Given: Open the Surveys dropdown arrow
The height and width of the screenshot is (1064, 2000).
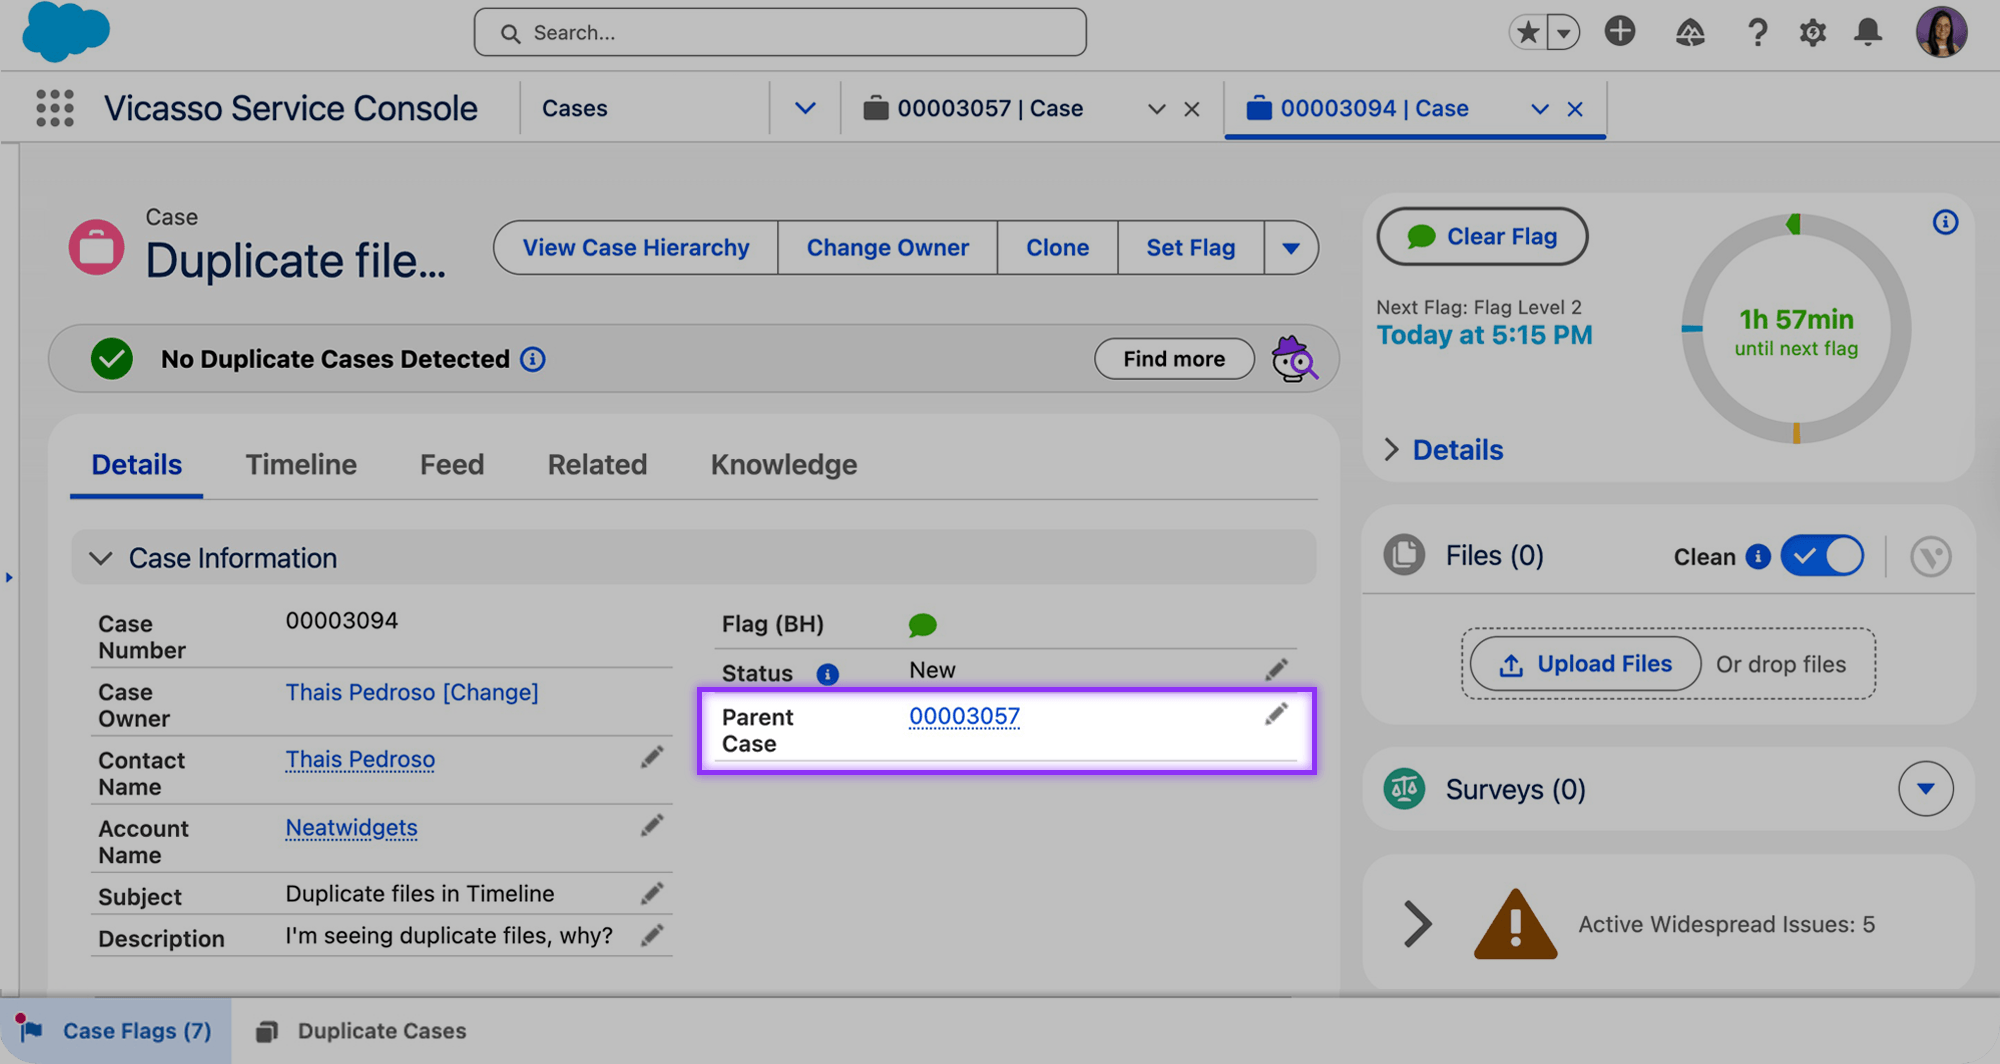Looking at the screenshot, I should click(x=1926, y=789).
